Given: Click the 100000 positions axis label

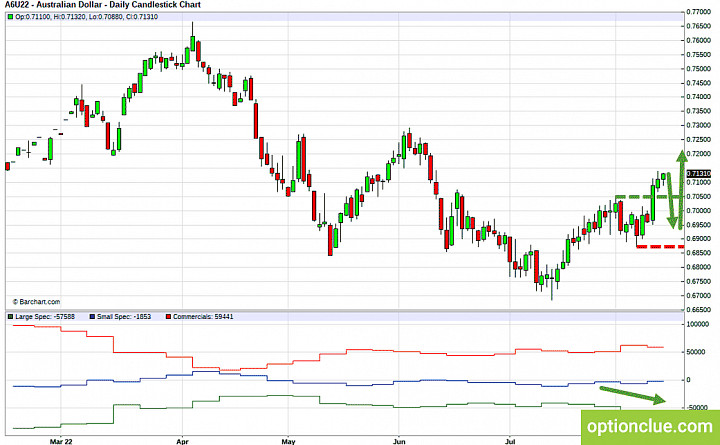Looking at the screenshot, I should (x=698, y=324).
